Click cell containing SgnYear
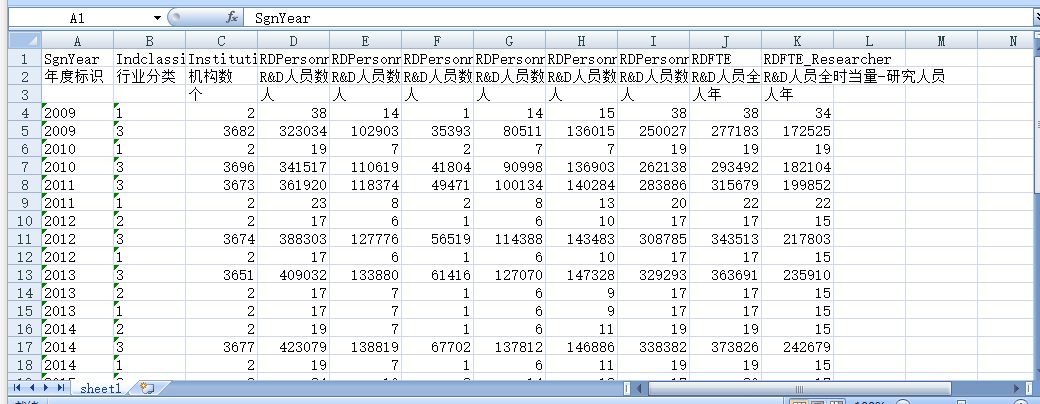The image size is (1040, 404). tap(78, 59)
